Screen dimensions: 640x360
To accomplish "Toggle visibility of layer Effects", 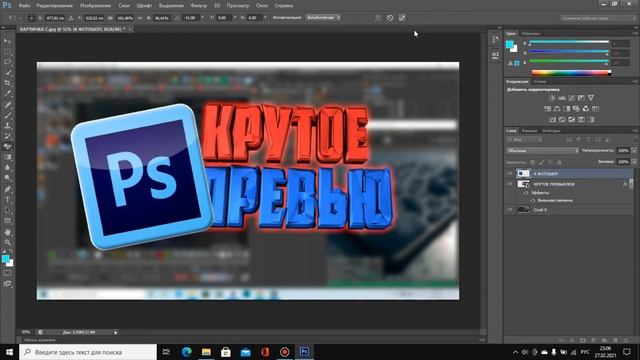I will 526,193.
